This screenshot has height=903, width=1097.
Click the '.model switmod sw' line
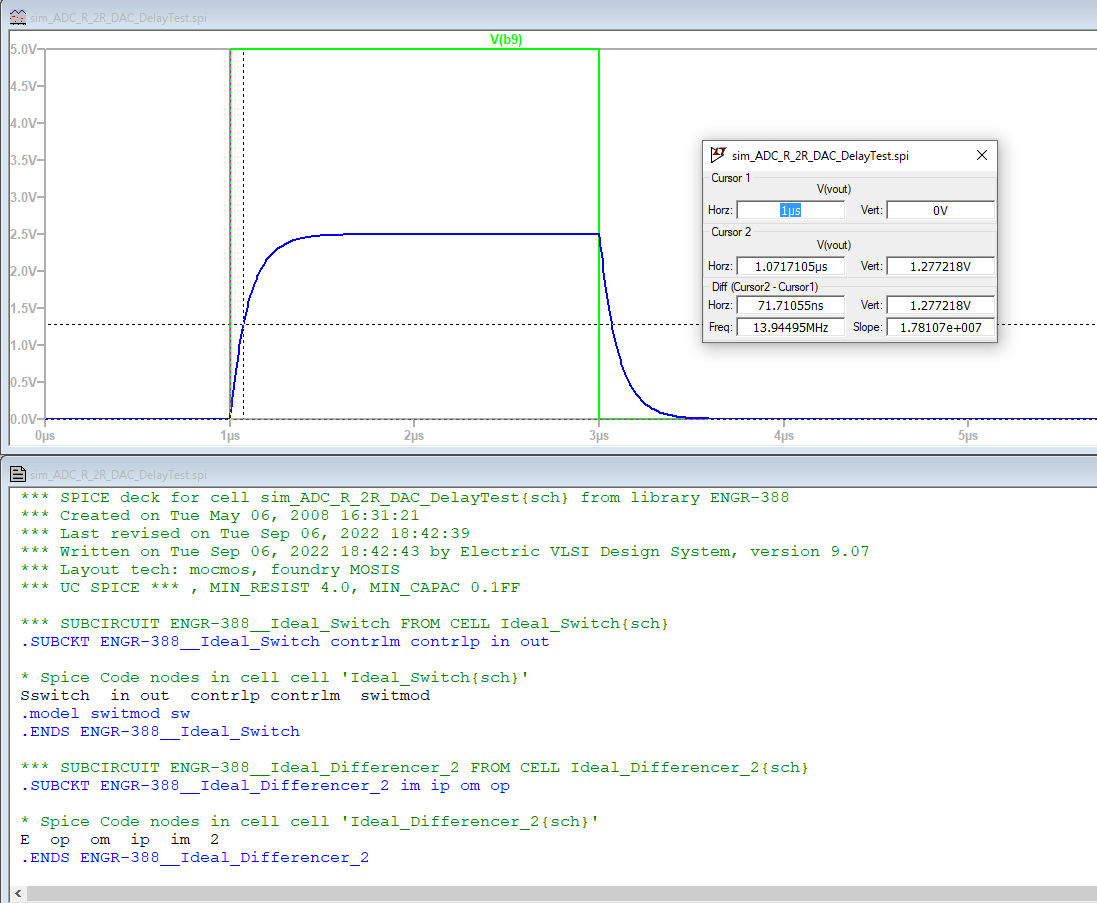point(105,713)
